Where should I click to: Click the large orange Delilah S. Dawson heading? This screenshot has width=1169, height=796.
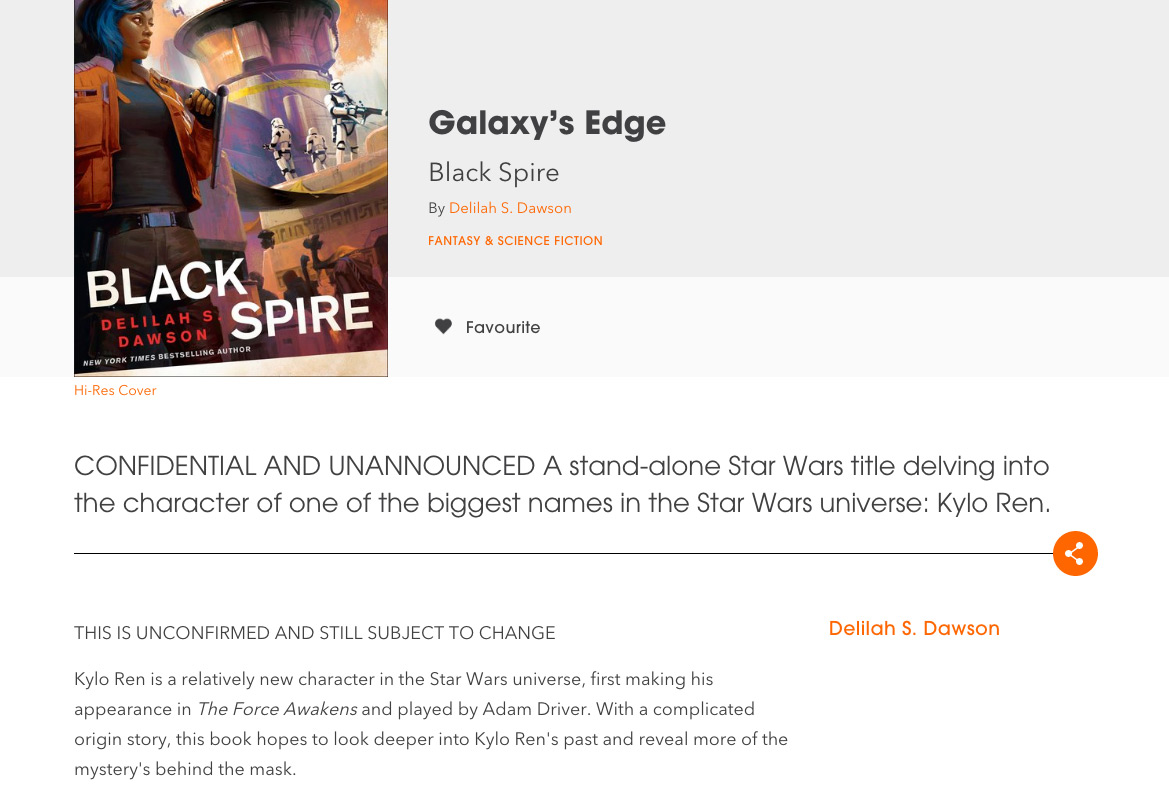914,628
